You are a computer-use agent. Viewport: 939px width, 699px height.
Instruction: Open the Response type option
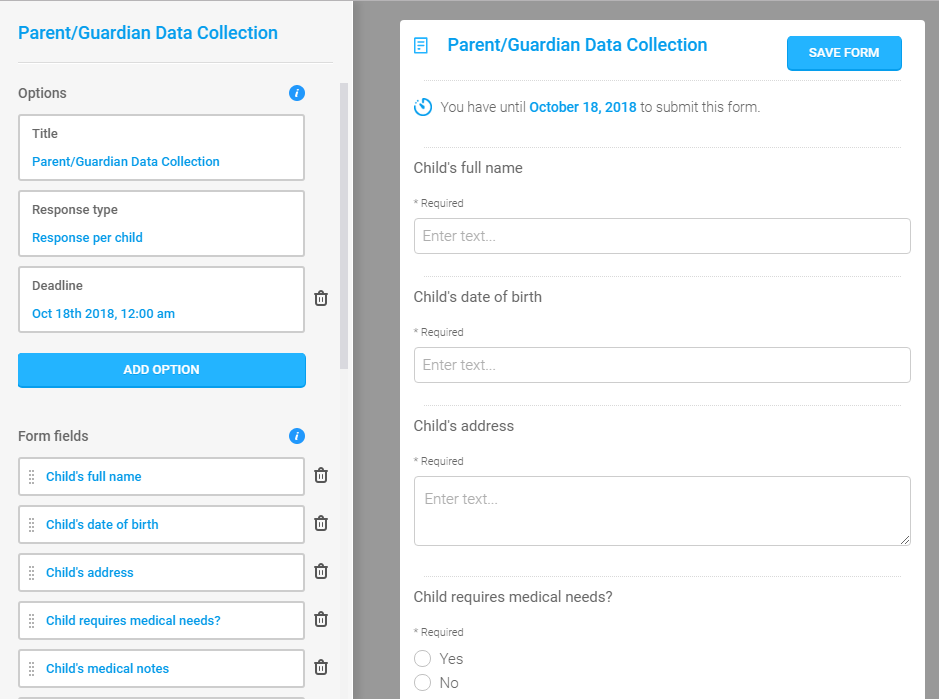tap(161, 223)
